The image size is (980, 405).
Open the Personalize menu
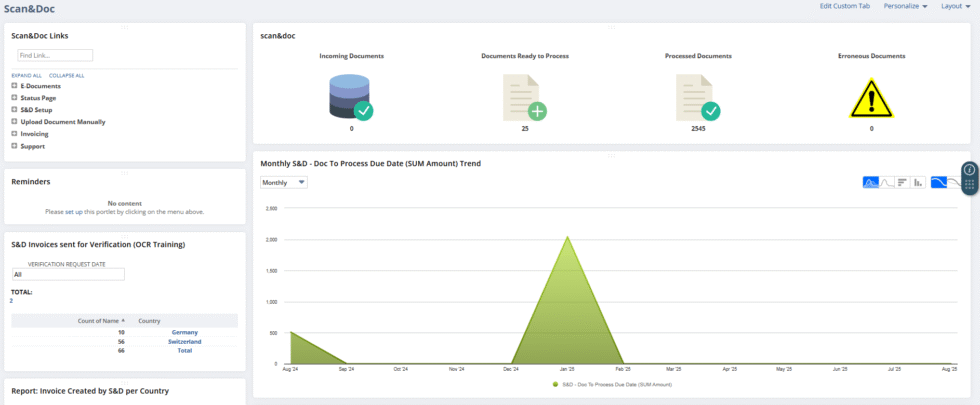[906, 6]
